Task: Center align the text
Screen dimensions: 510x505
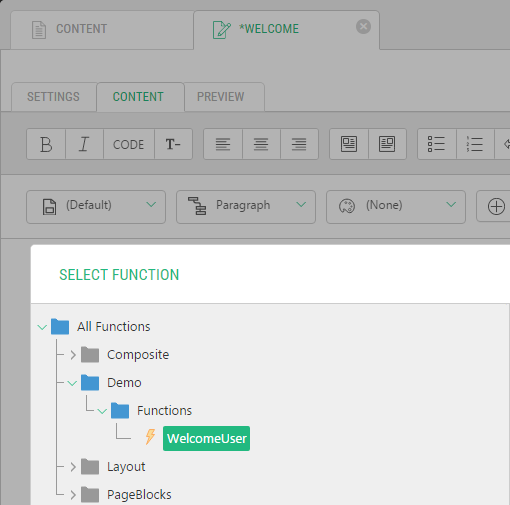Action: [x=261, y=144]
